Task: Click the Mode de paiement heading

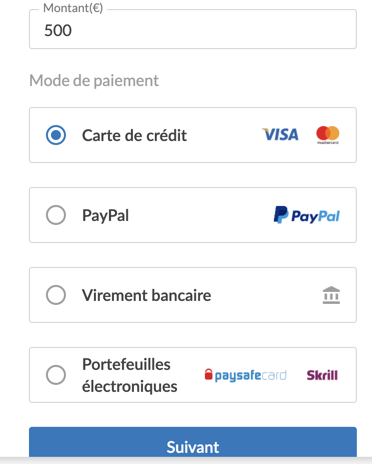Action: 94,81
